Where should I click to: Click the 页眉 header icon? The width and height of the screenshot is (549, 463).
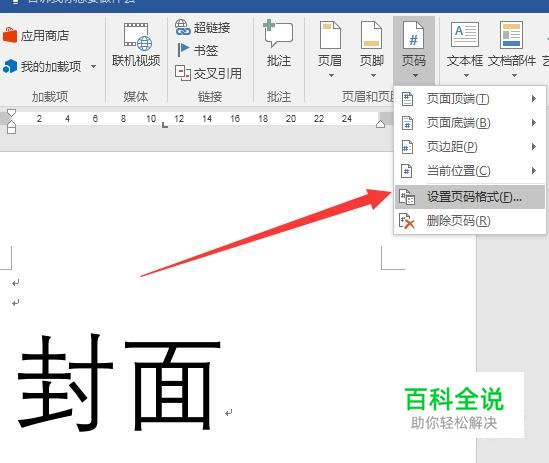coord(330,35)
